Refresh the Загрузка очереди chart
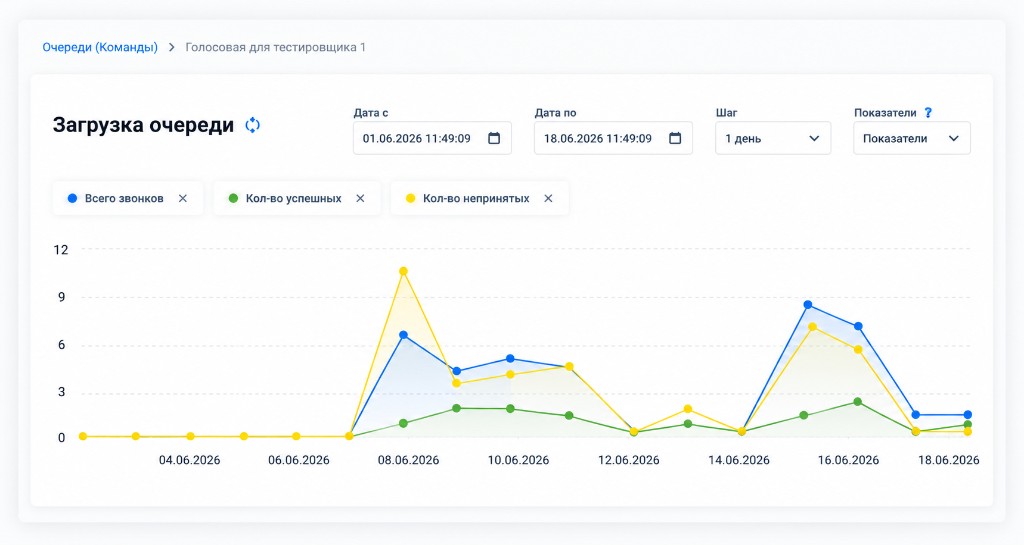Screen dimensions: 1024x545 click(x=253, y=125)
